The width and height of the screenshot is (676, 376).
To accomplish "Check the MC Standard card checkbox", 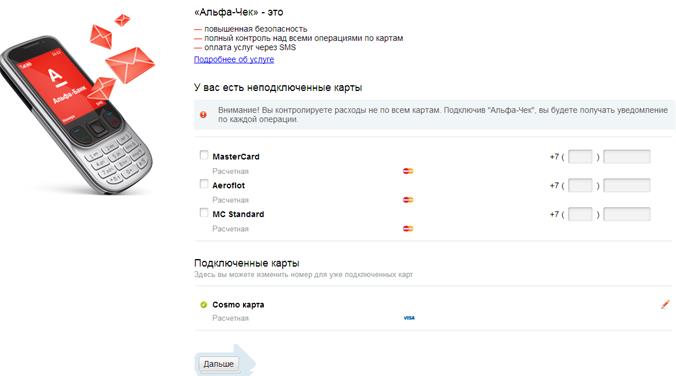I will point(204,213).
